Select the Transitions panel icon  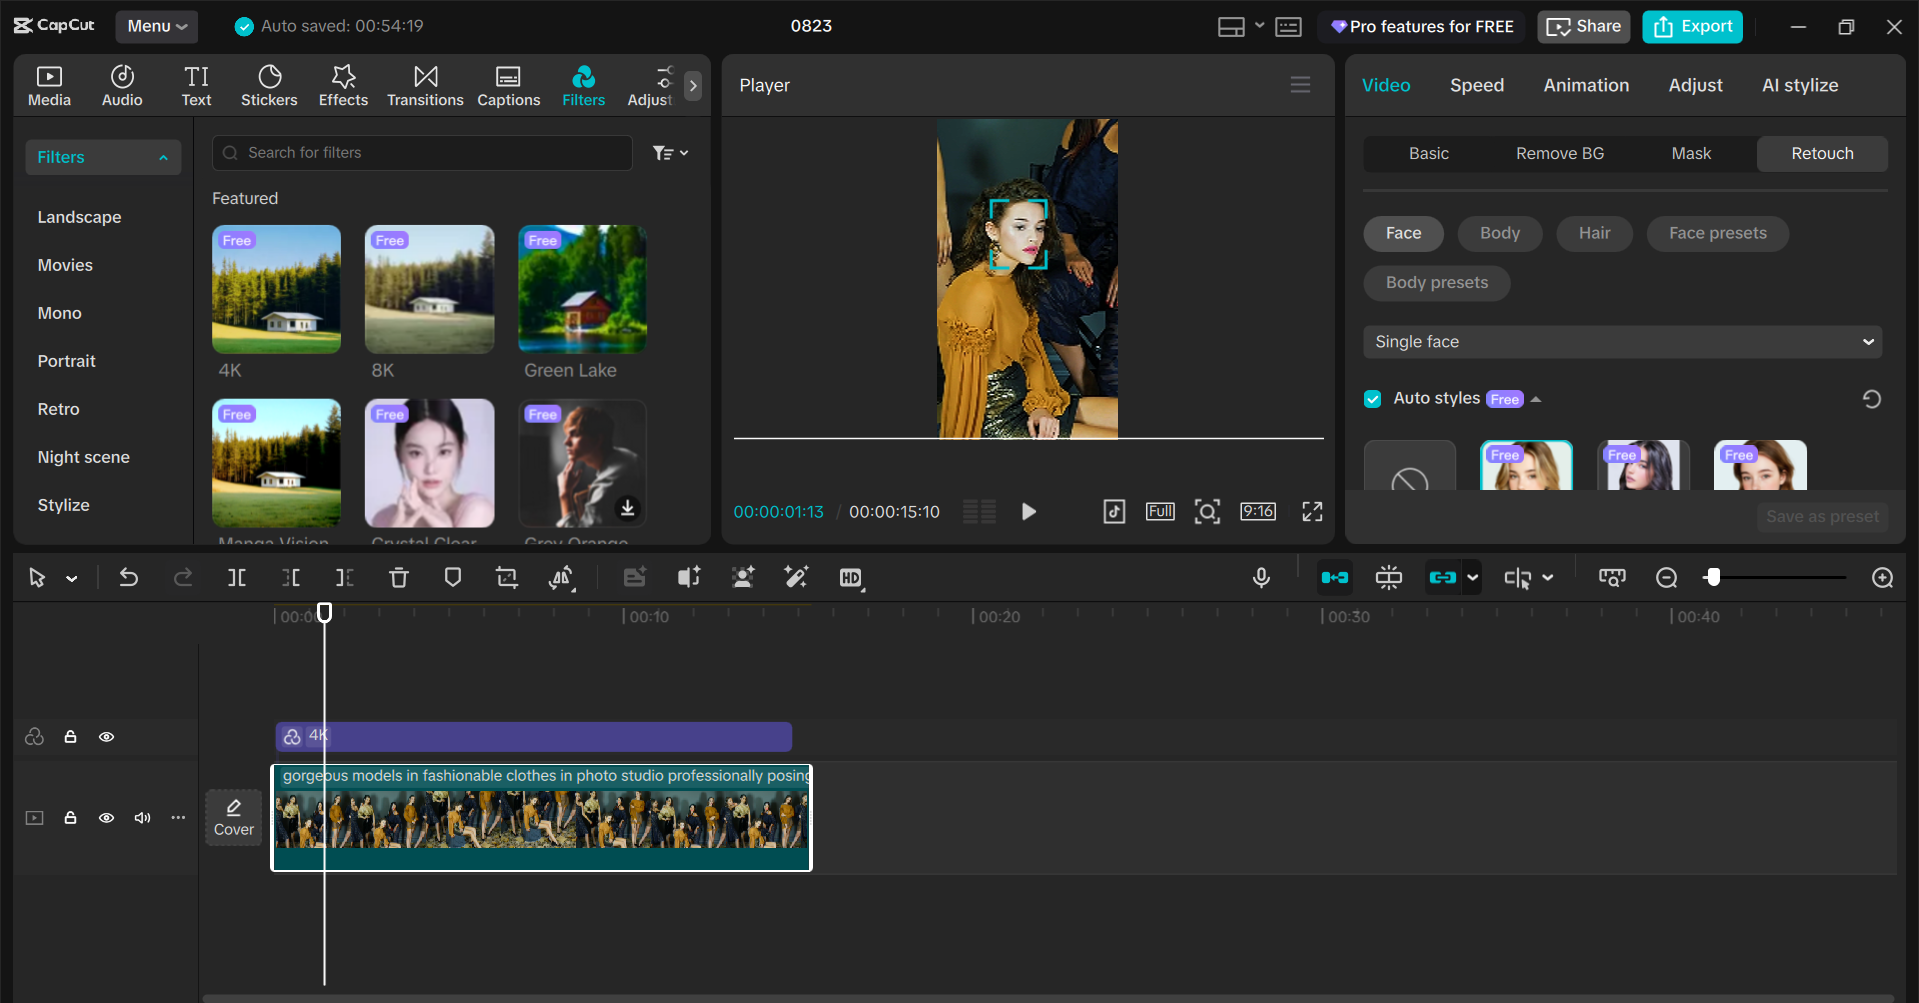pyautogui.click(x=425, y=85)
